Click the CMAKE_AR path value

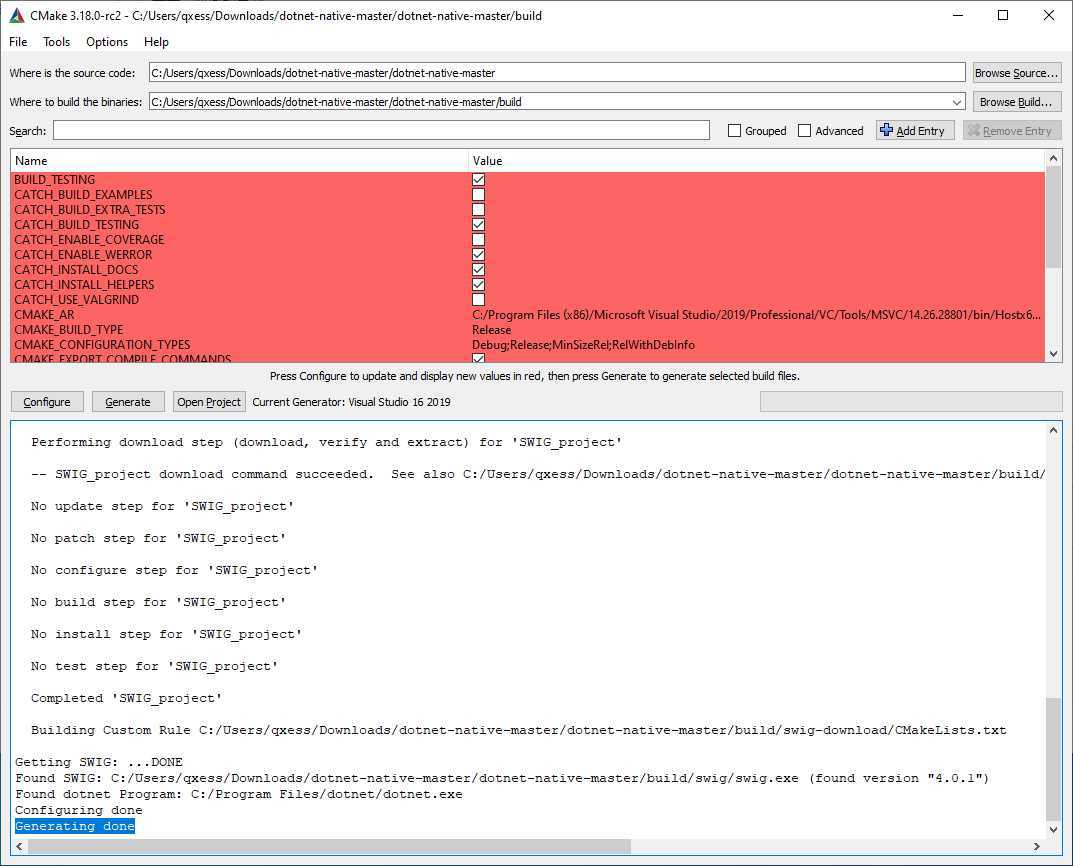(x=757, y=315)
